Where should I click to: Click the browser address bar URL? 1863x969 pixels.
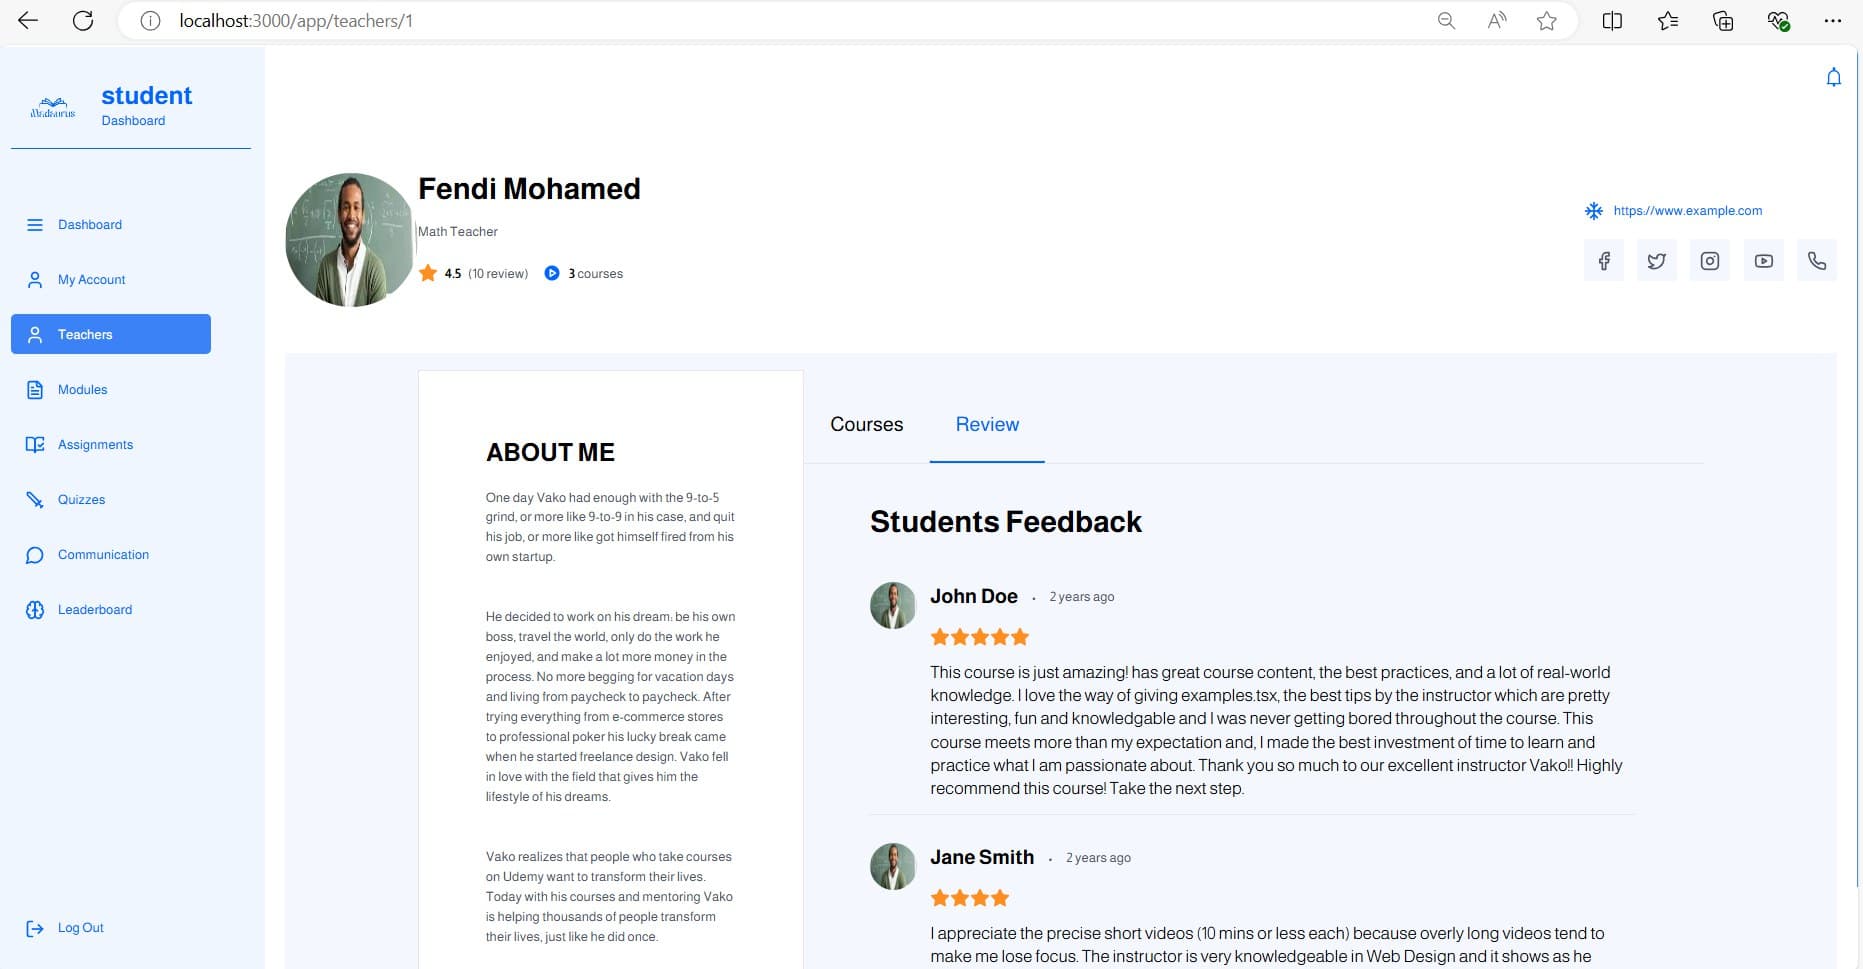click(296, 21)
